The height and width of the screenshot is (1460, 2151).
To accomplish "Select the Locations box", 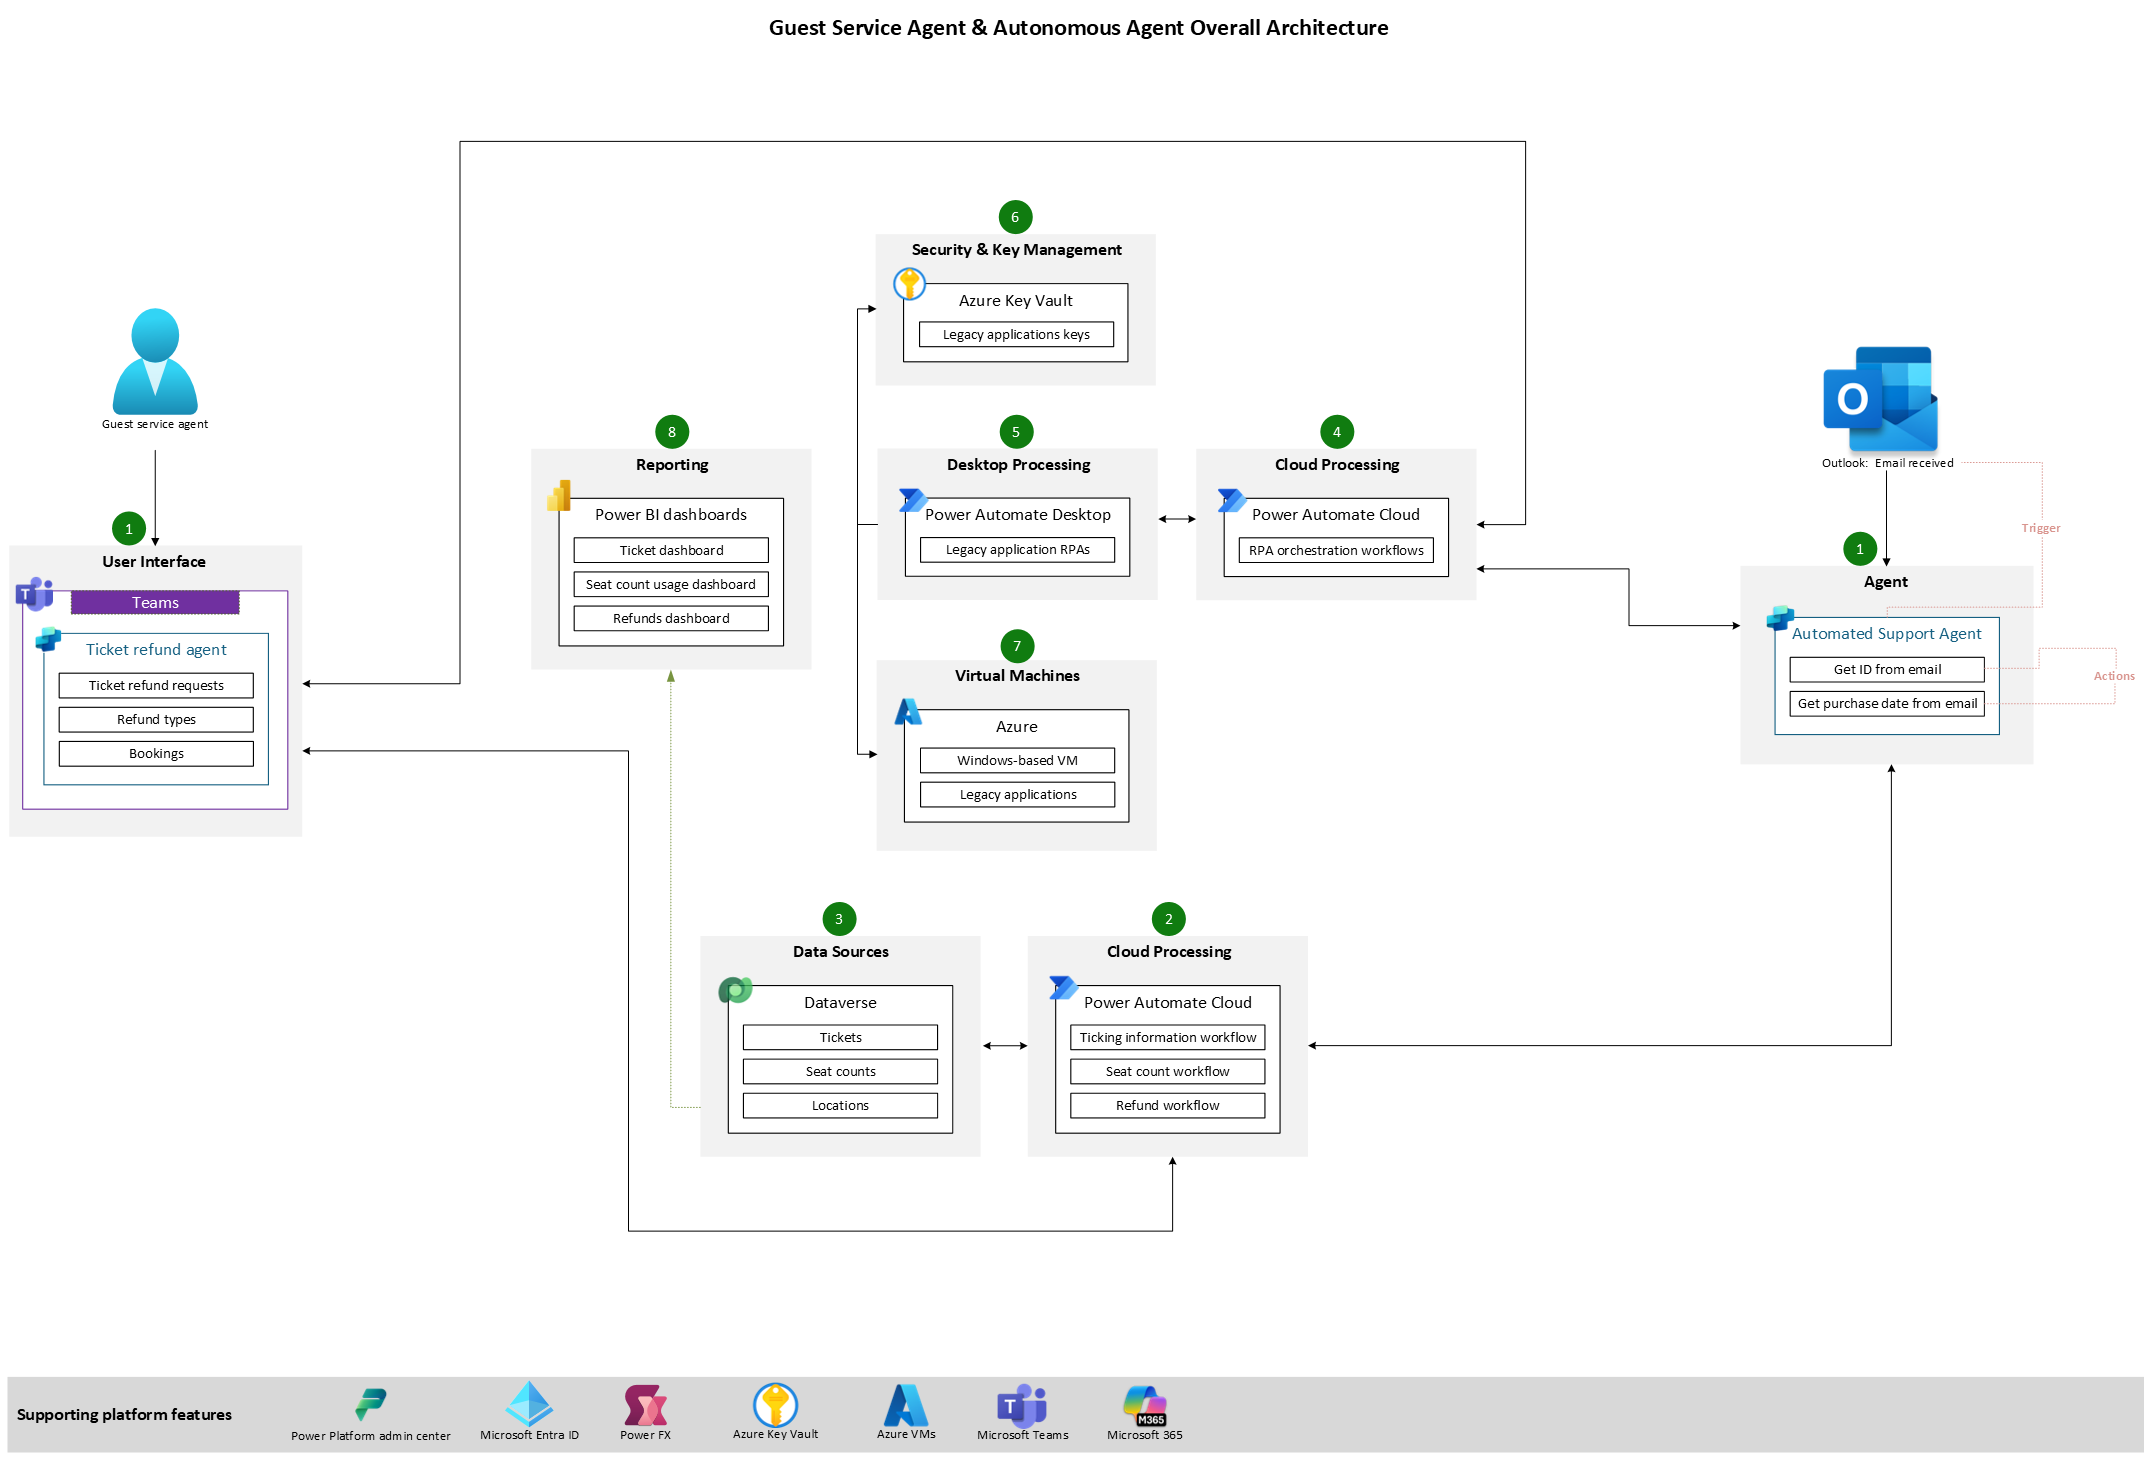I will (840, 1105).
